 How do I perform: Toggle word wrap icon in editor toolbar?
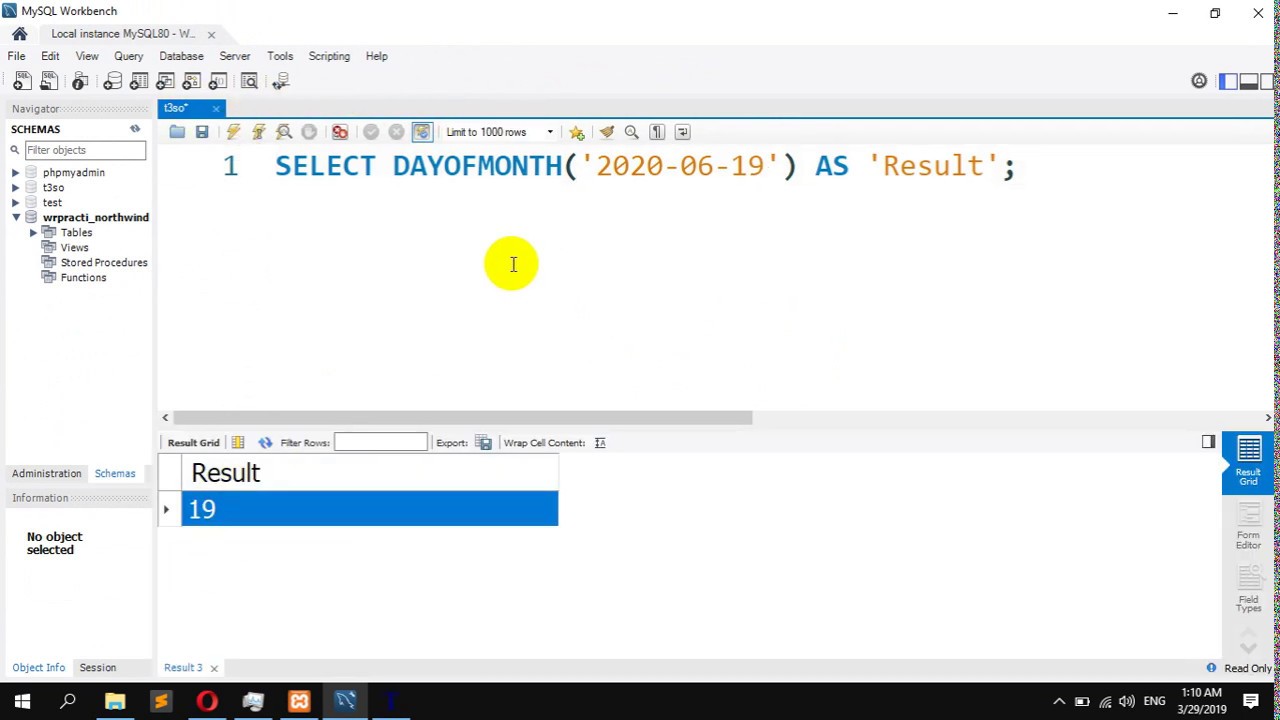[x=682, y=132]
